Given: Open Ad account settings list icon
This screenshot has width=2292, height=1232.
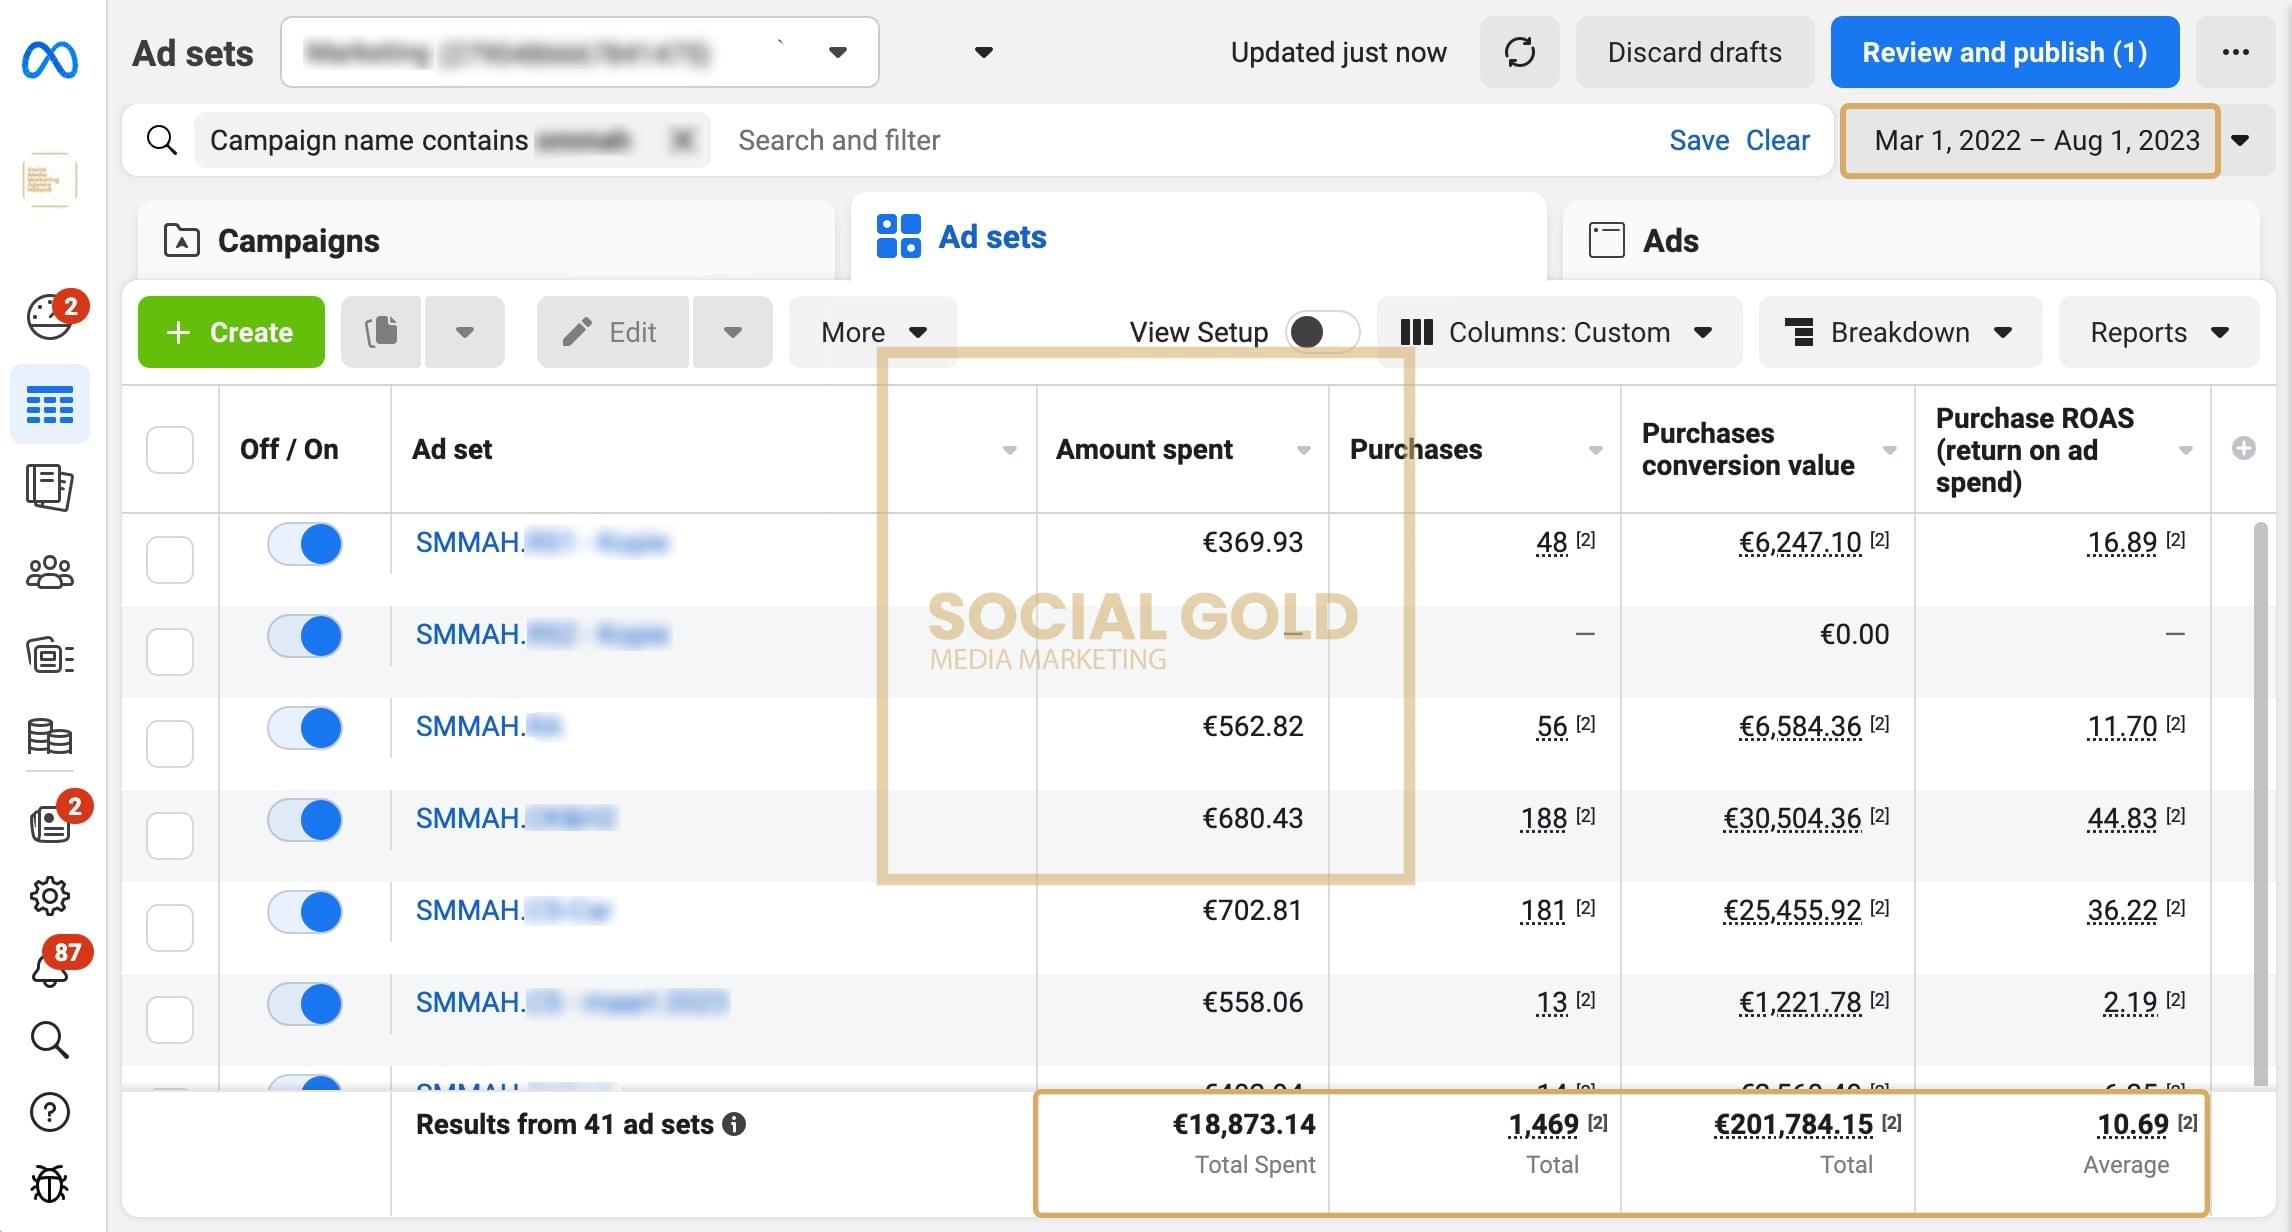Looking at the screenshot, I should click(50, 656).
